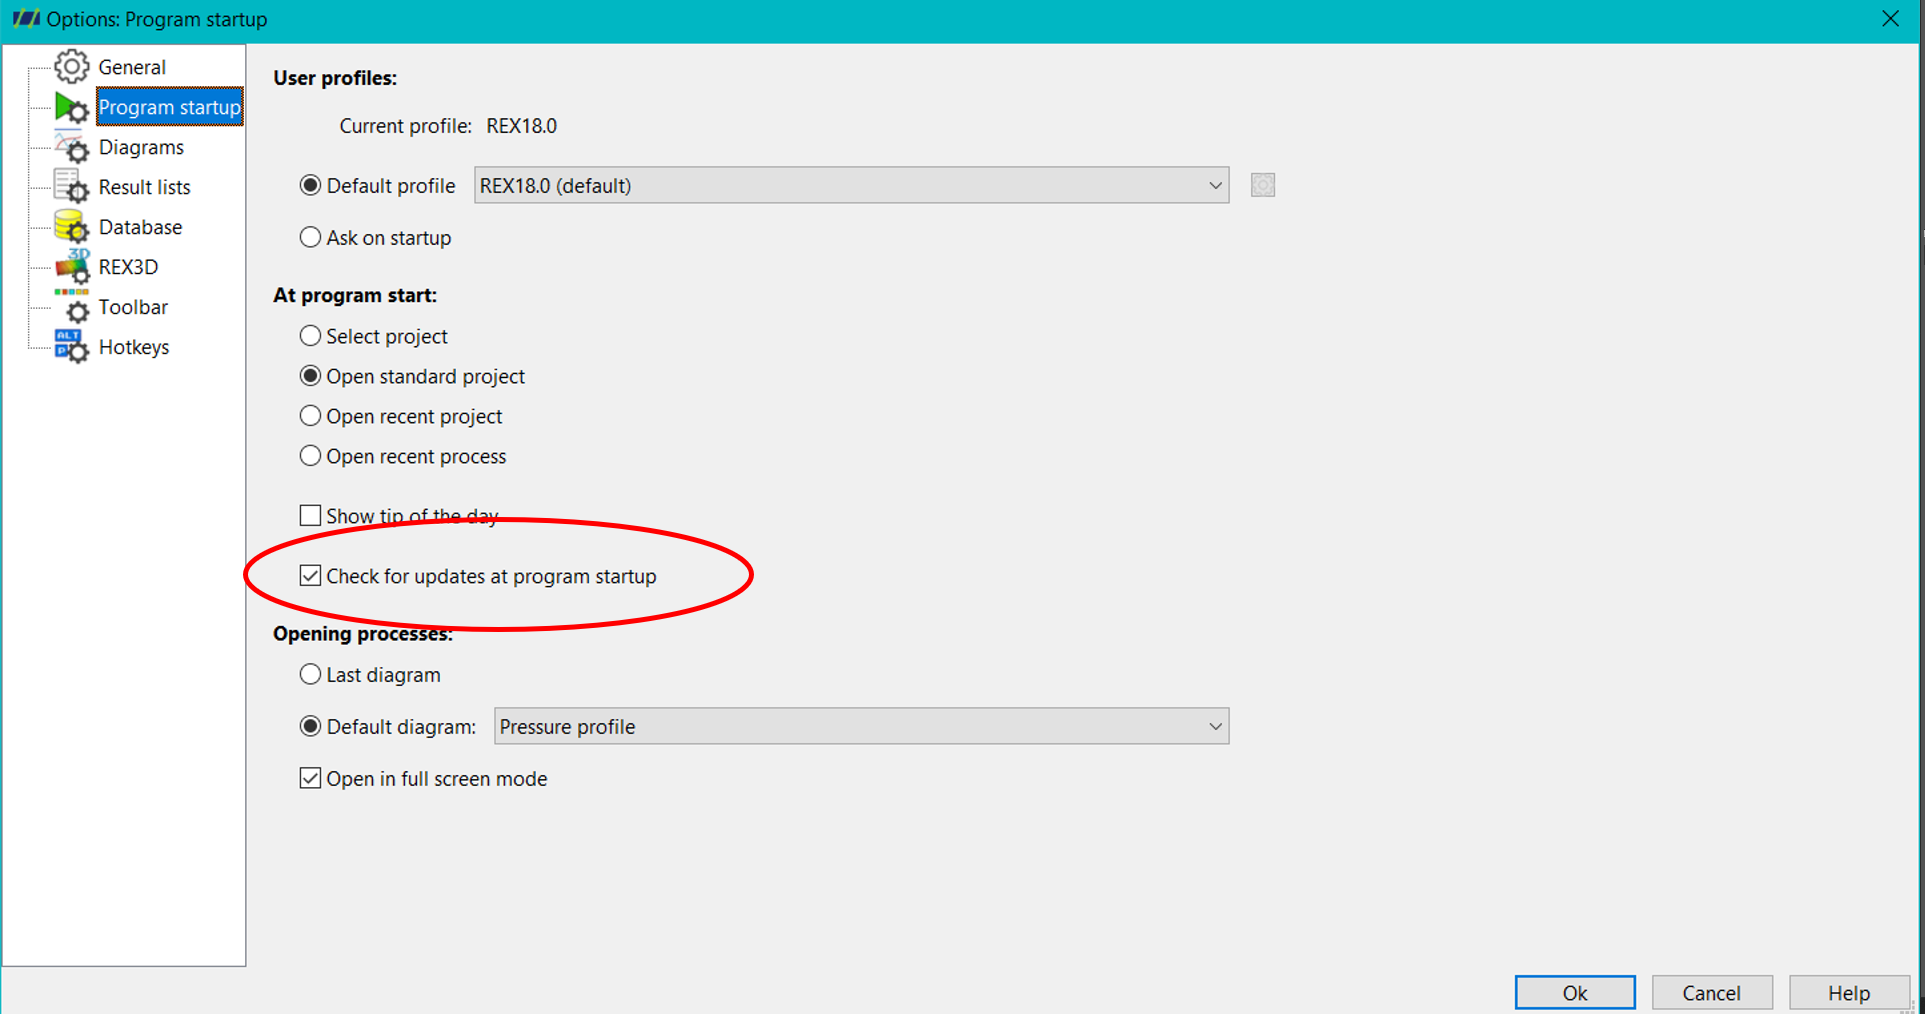Screen dimensions: 1925x1014
Task: Click the REX3D icon
Action: (72, 267)
